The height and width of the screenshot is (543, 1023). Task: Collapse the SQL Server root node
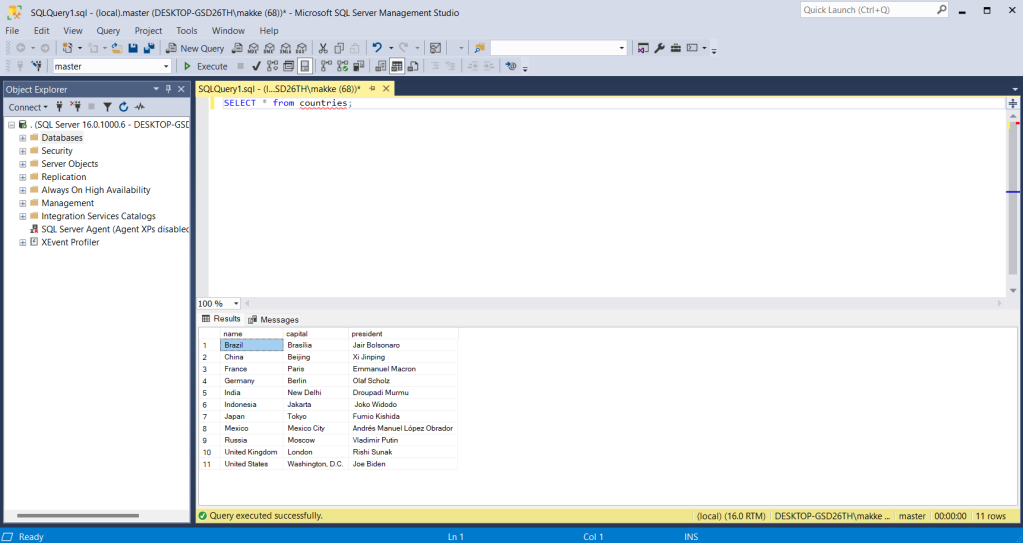pyautogui.click(x=11, y=125)
